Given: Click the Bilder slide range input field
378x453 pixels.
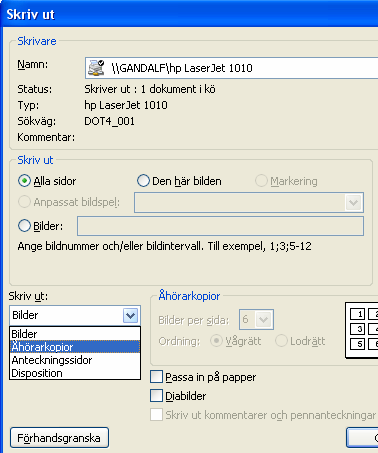Looking at the screenshot, I should coord(220,226).
